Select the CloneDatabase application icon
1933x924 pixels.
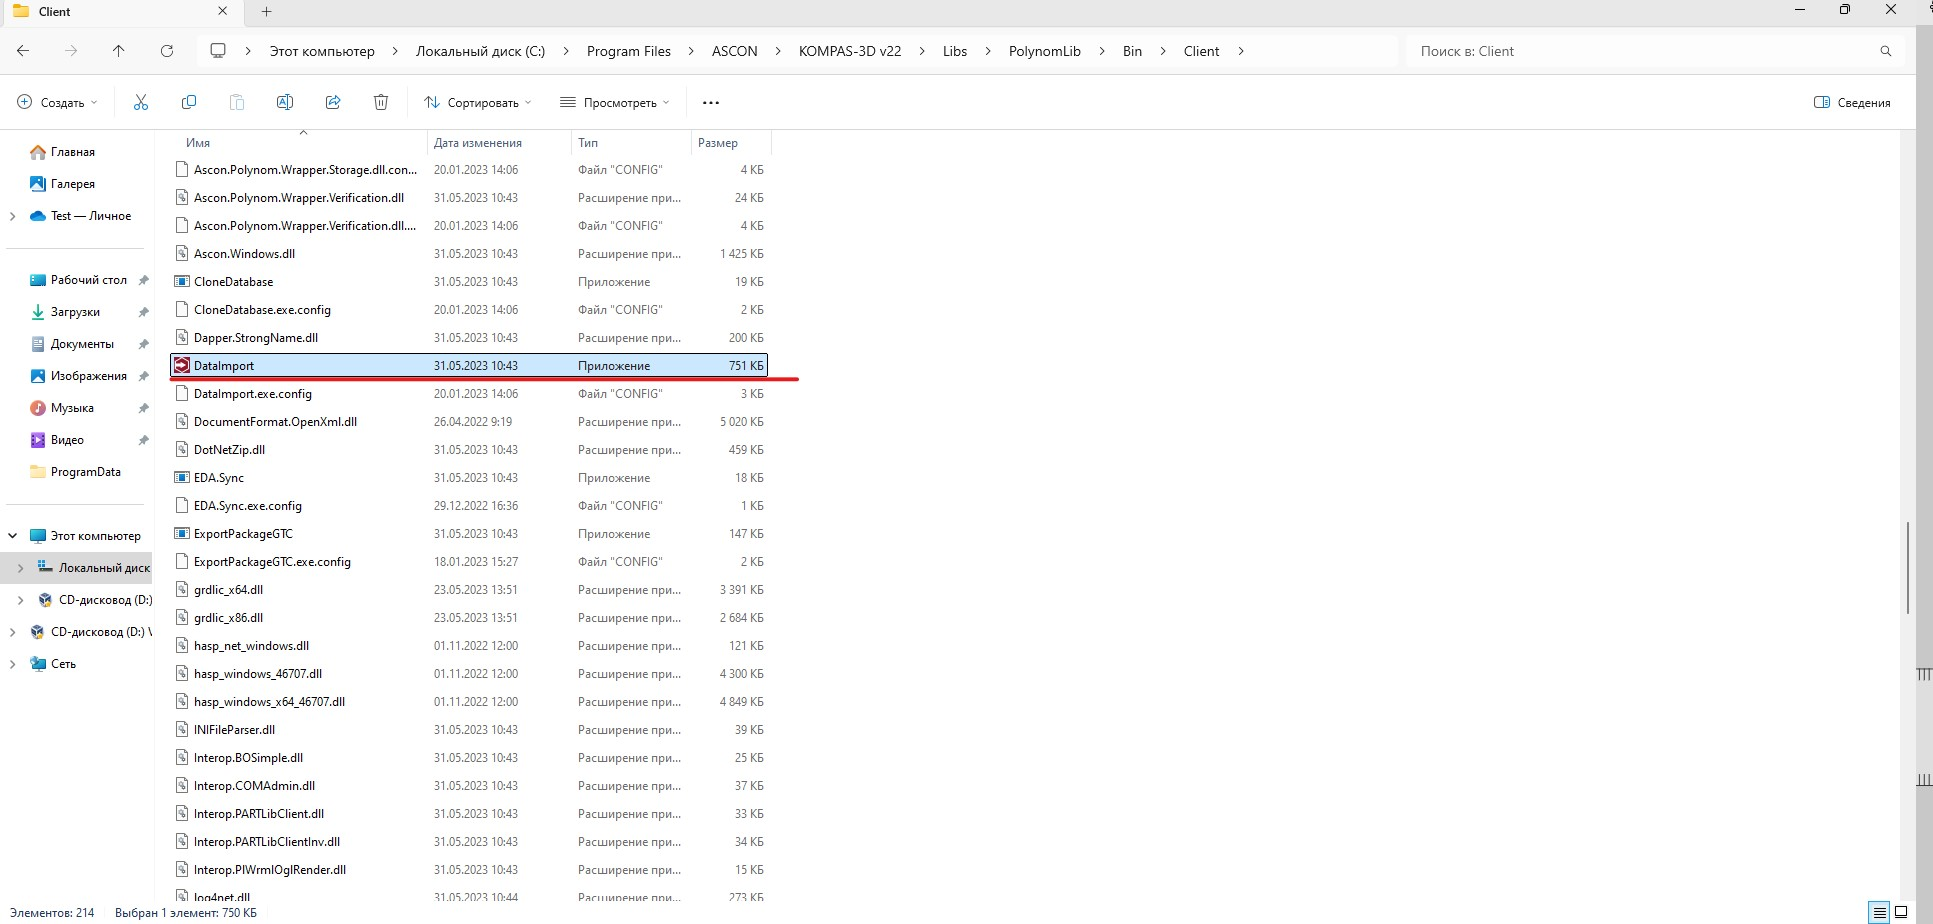click(182, 282)
